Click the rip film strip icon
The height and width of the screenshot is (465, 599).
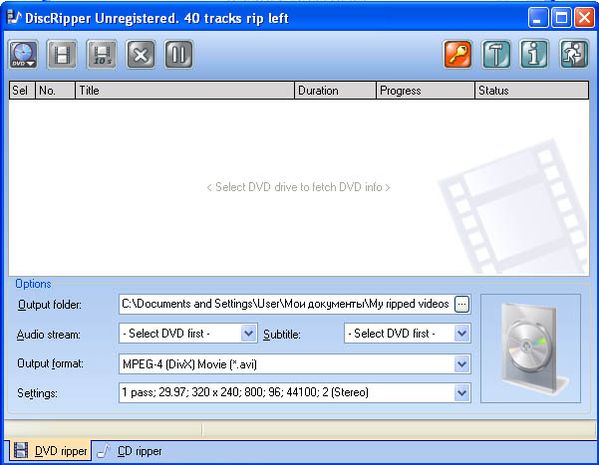click(62, 55)
